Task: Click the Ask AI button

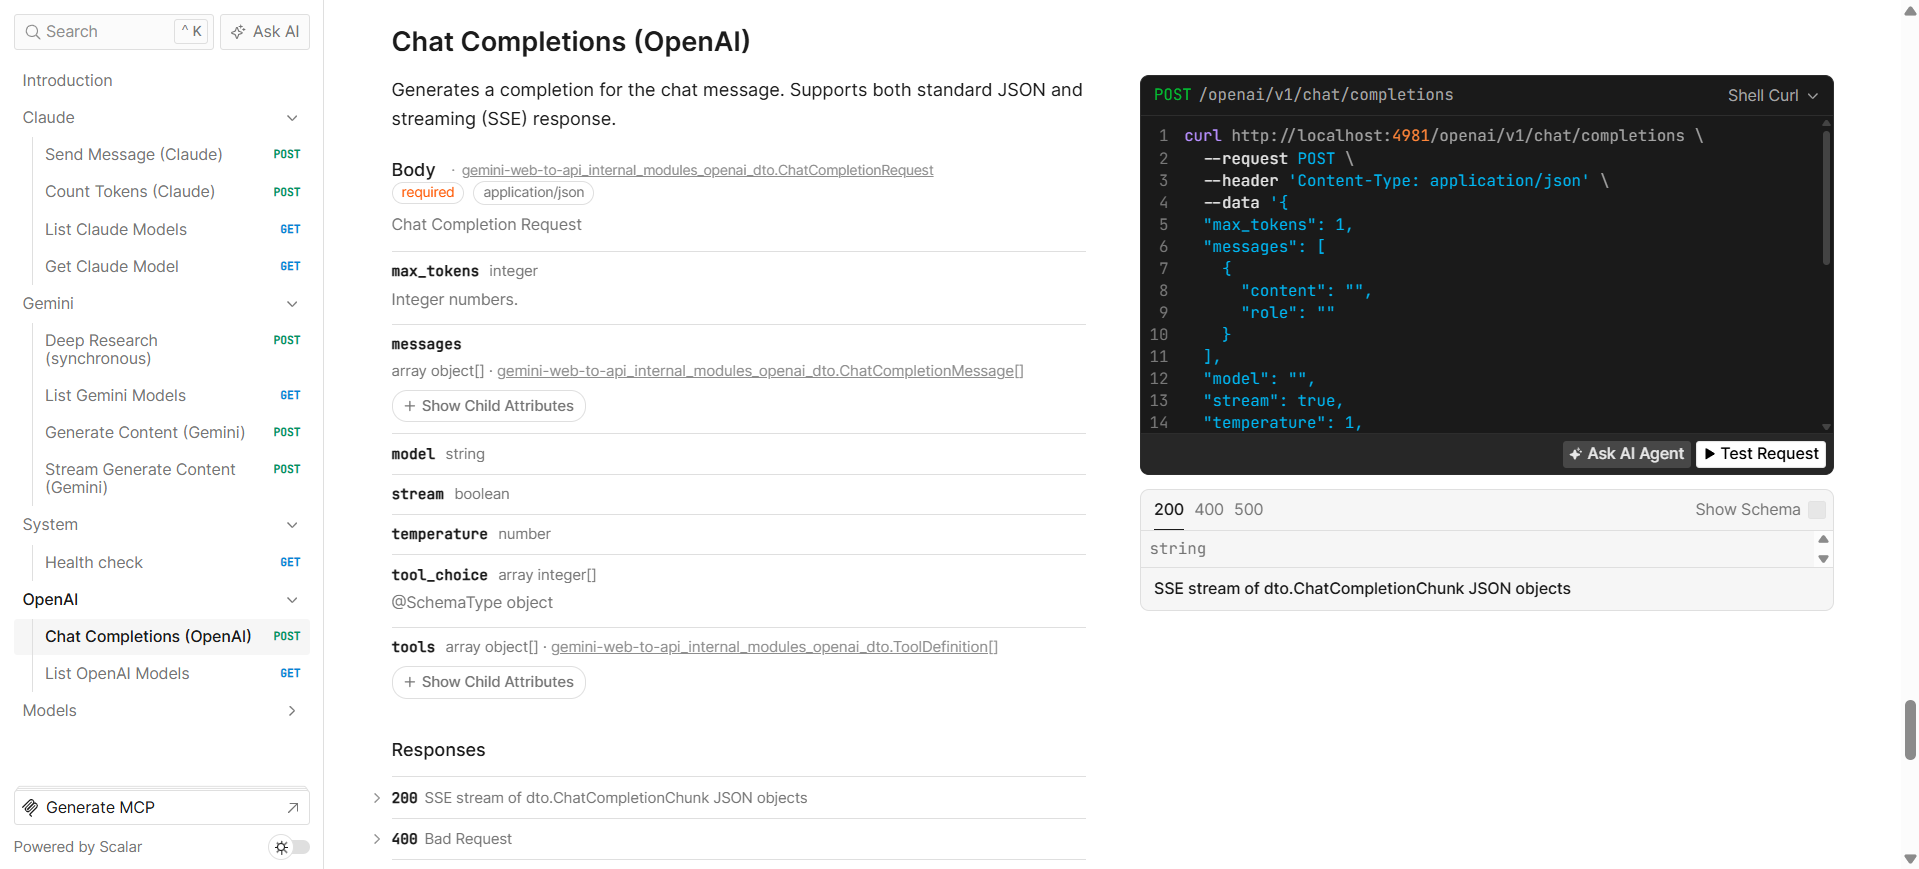Action: [x=265, y=32]
